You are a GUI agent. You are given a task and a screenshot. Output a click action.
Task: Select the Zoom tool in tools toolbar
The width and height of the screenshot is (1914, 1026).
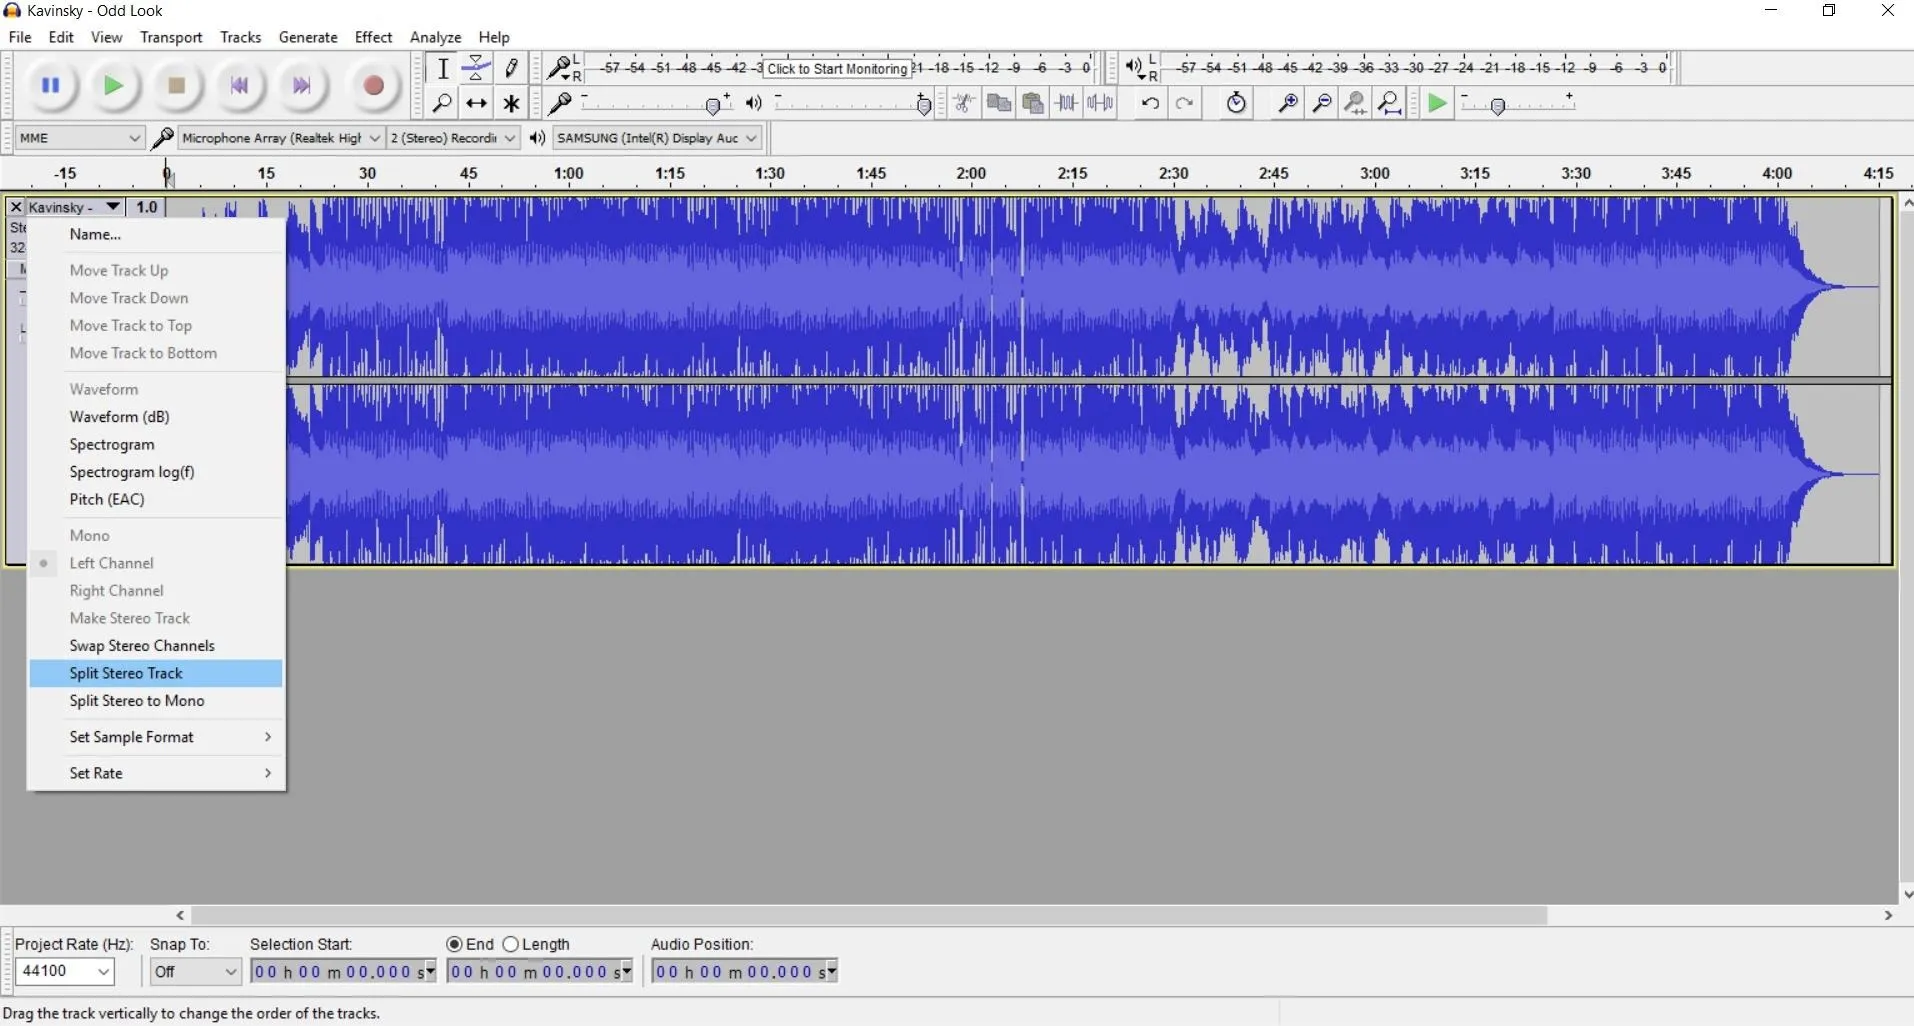(x=443, y=103)
